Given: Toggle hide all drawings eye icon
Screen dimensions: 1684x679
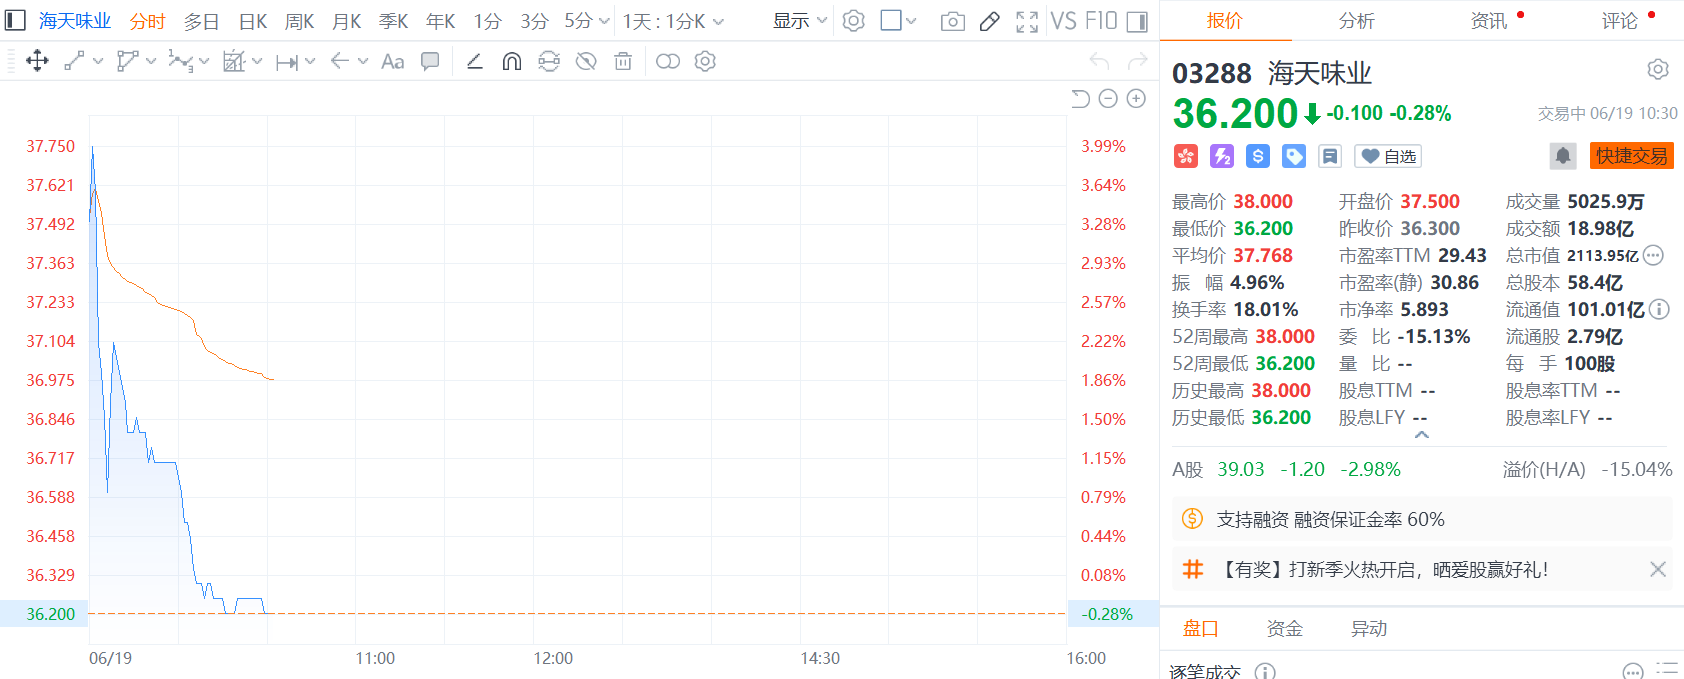Looking at the screenshot, I should [586, 62].
